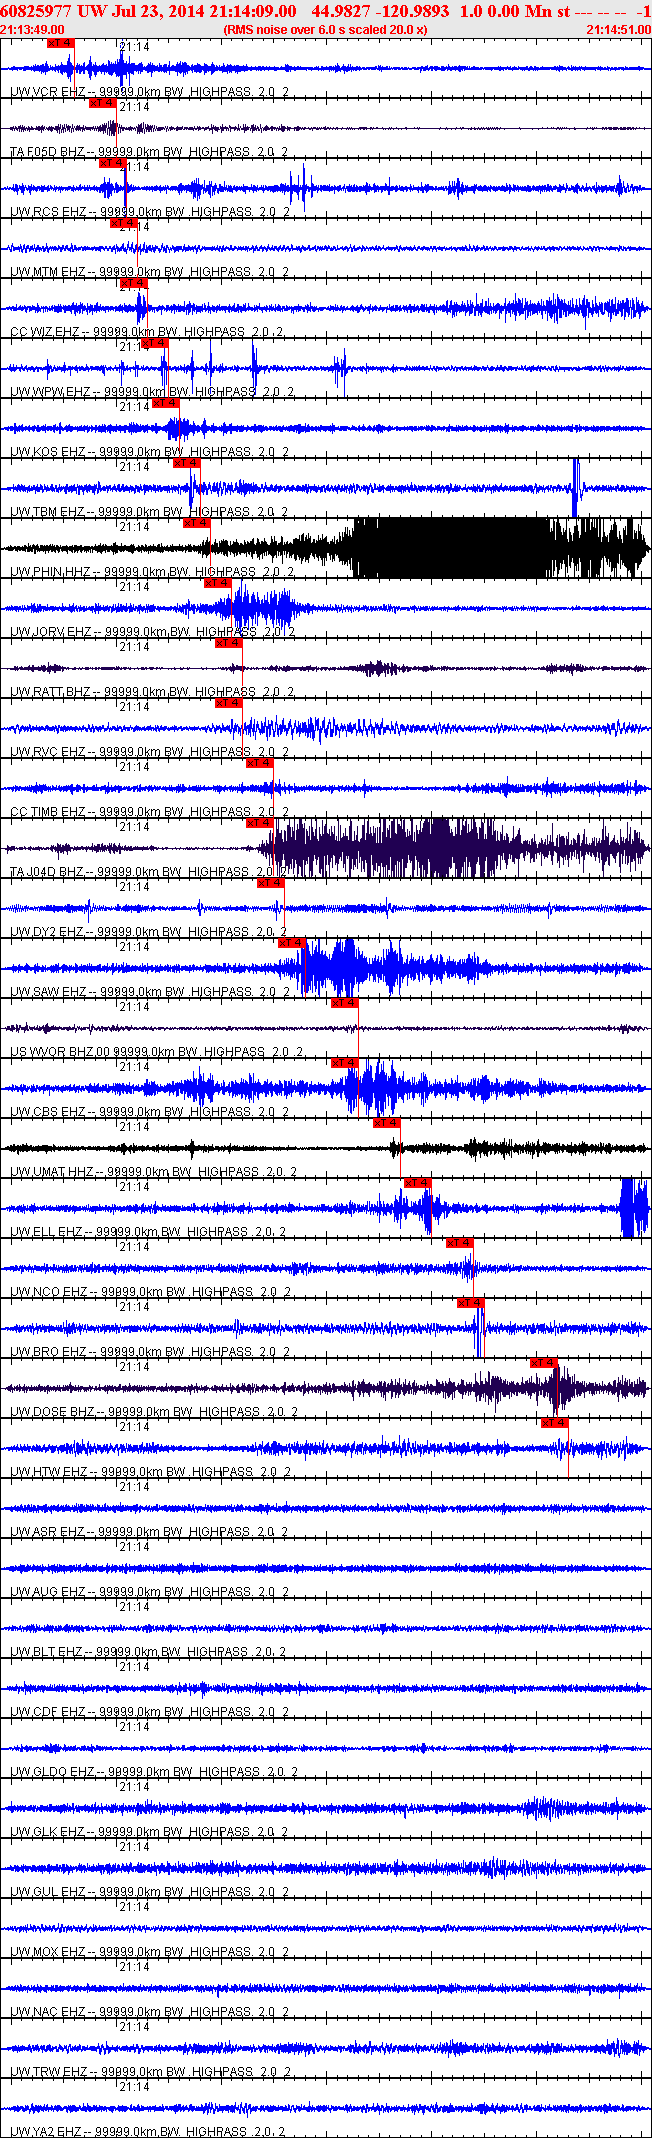Click the red pick marker on UW.DOSE trace
This screenshot has height=2138, width=652.
[544, 1363]
